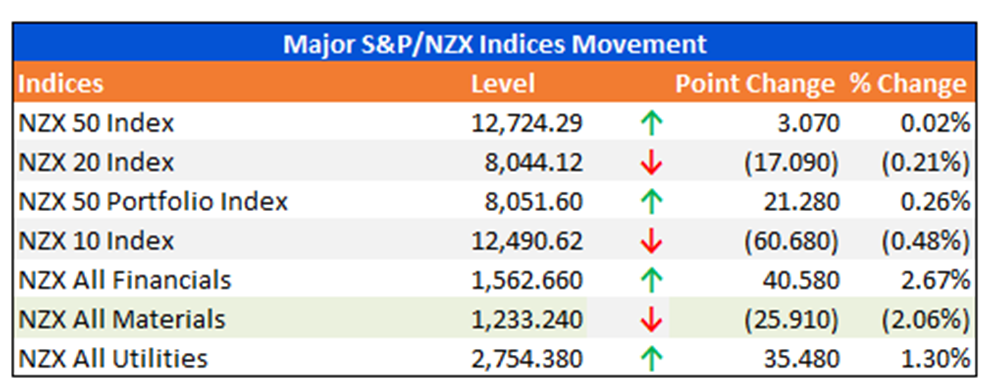Click the green up arrow for NZX 50 Index
This screenshot has width=997, height=391.
coord(652,123)
